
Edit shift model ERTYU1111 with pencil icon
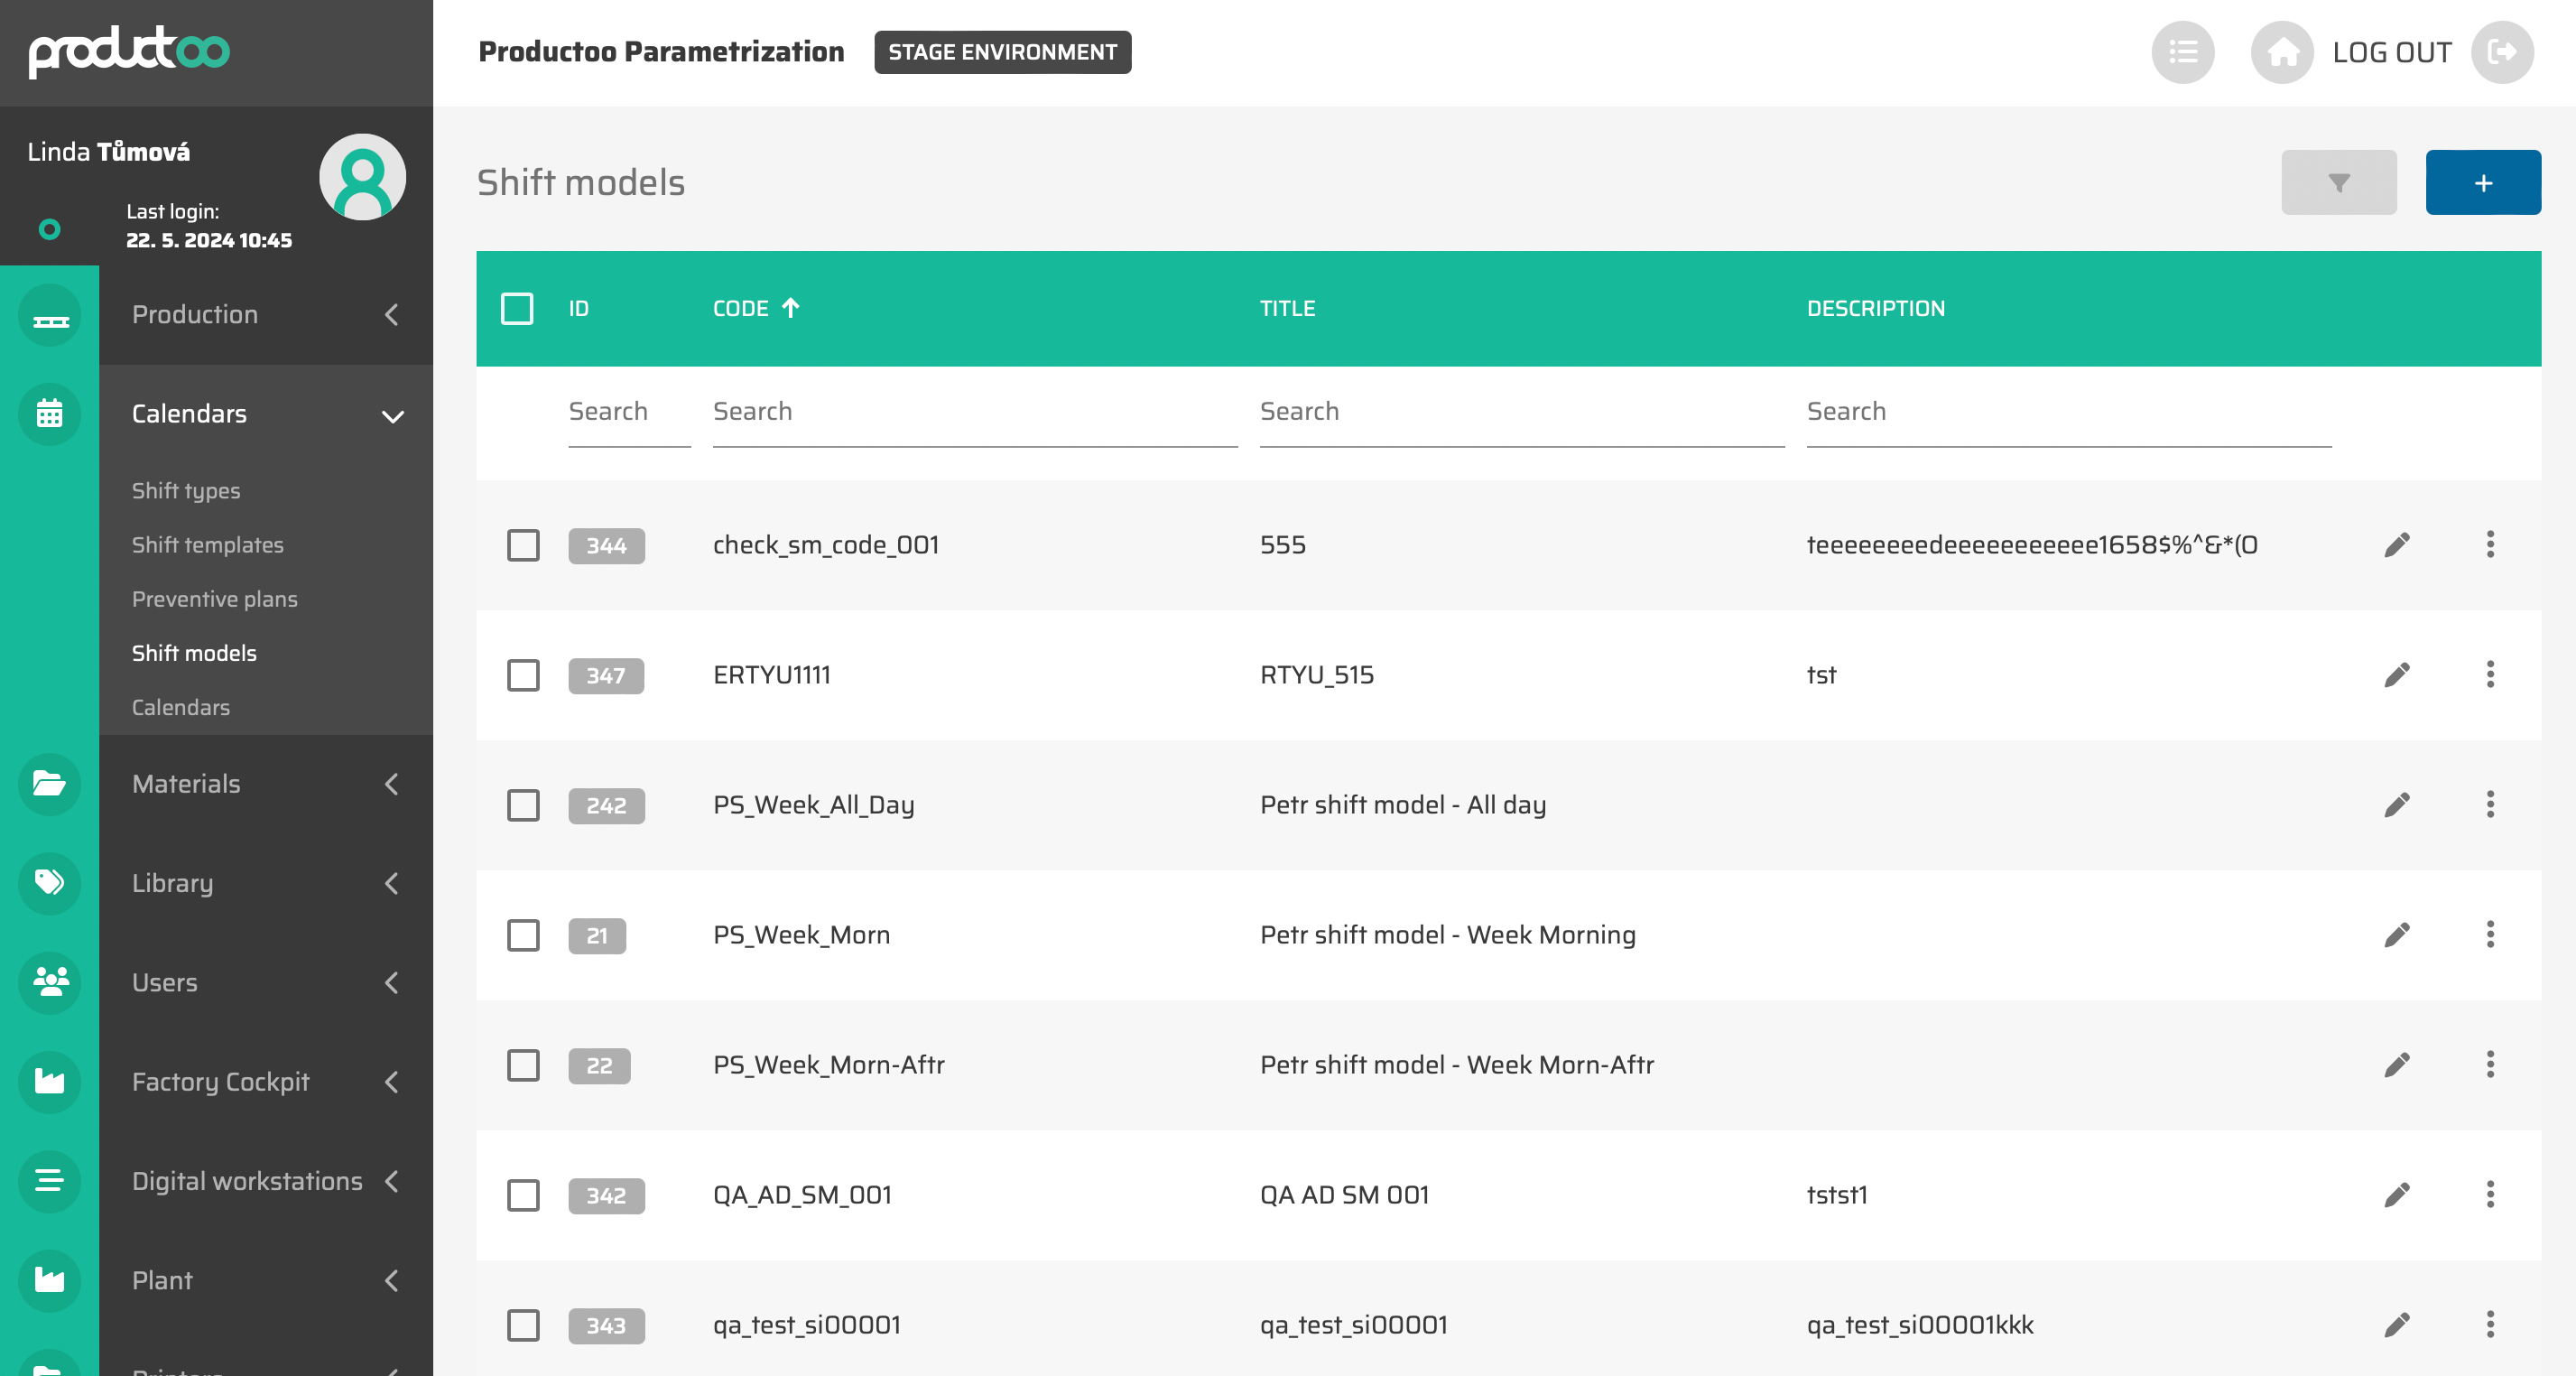(x=2396, y=675)
